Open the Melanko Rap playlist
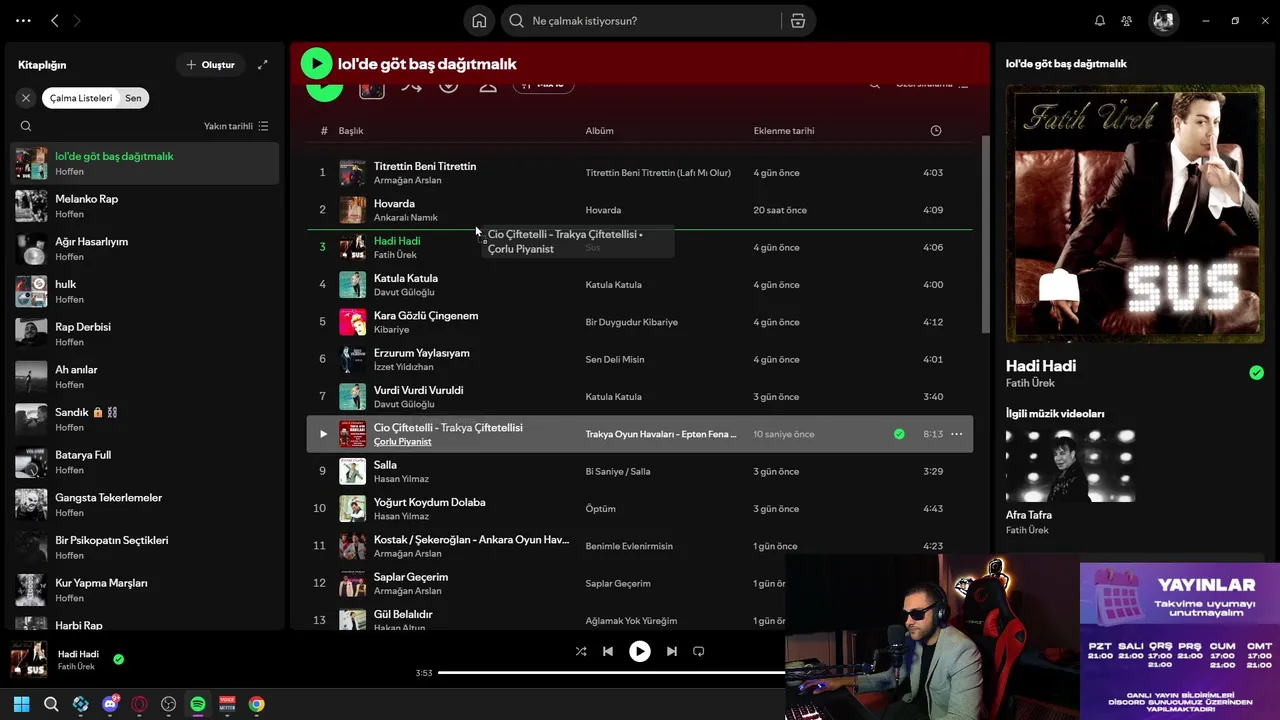The image size is (1280, 720). (145, 206)
